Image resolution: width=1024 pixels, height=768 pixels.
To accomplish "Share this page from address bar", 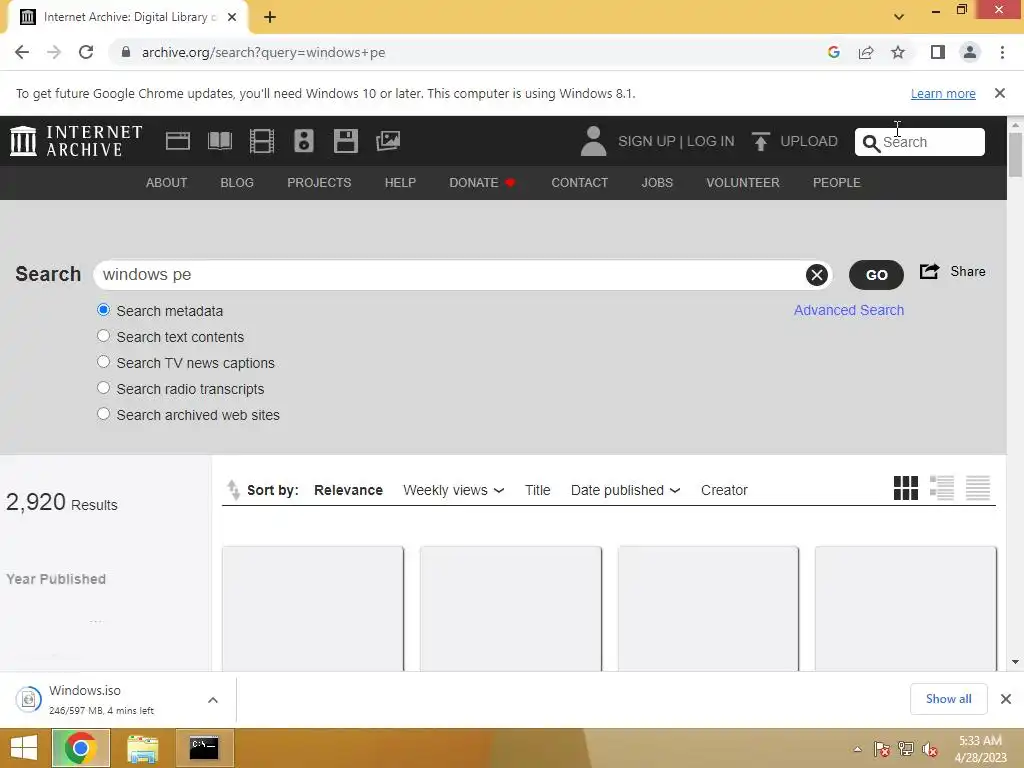I will tap(866, 52).
